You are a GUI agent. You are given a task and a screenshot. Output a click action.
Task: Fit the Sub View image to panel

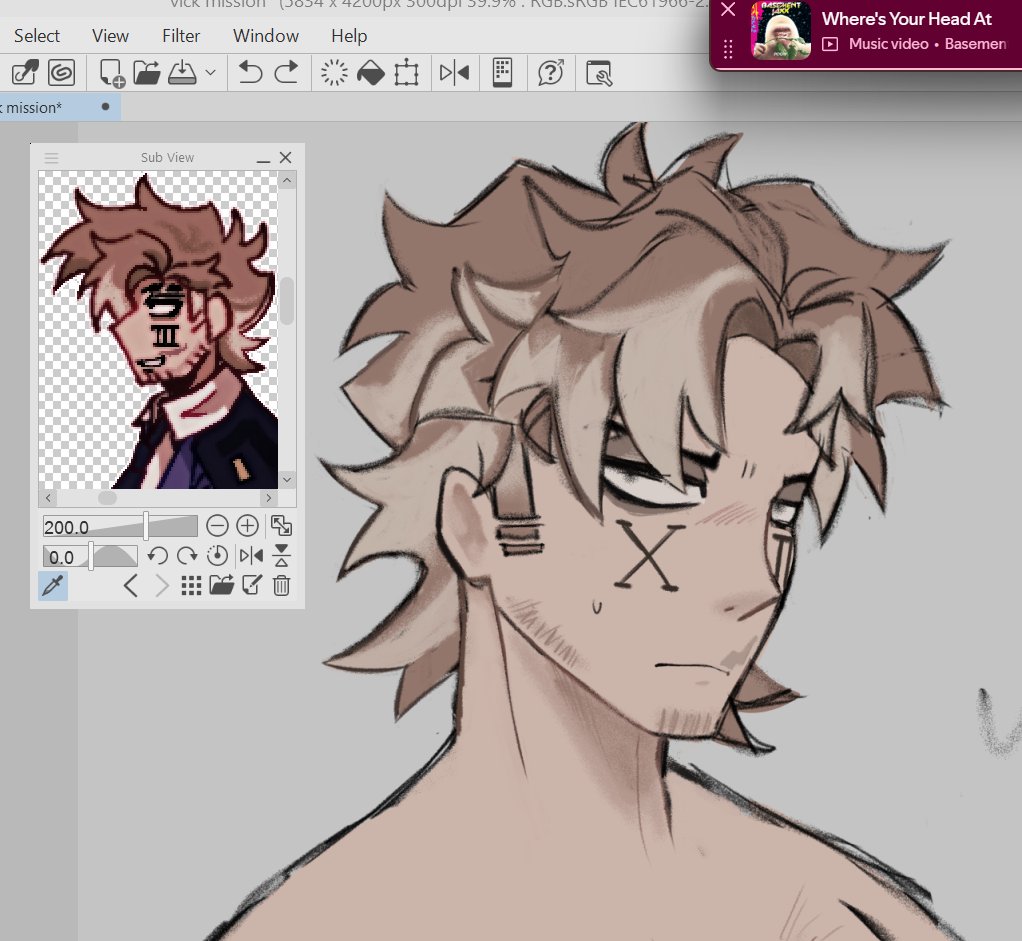pos(282,525)
